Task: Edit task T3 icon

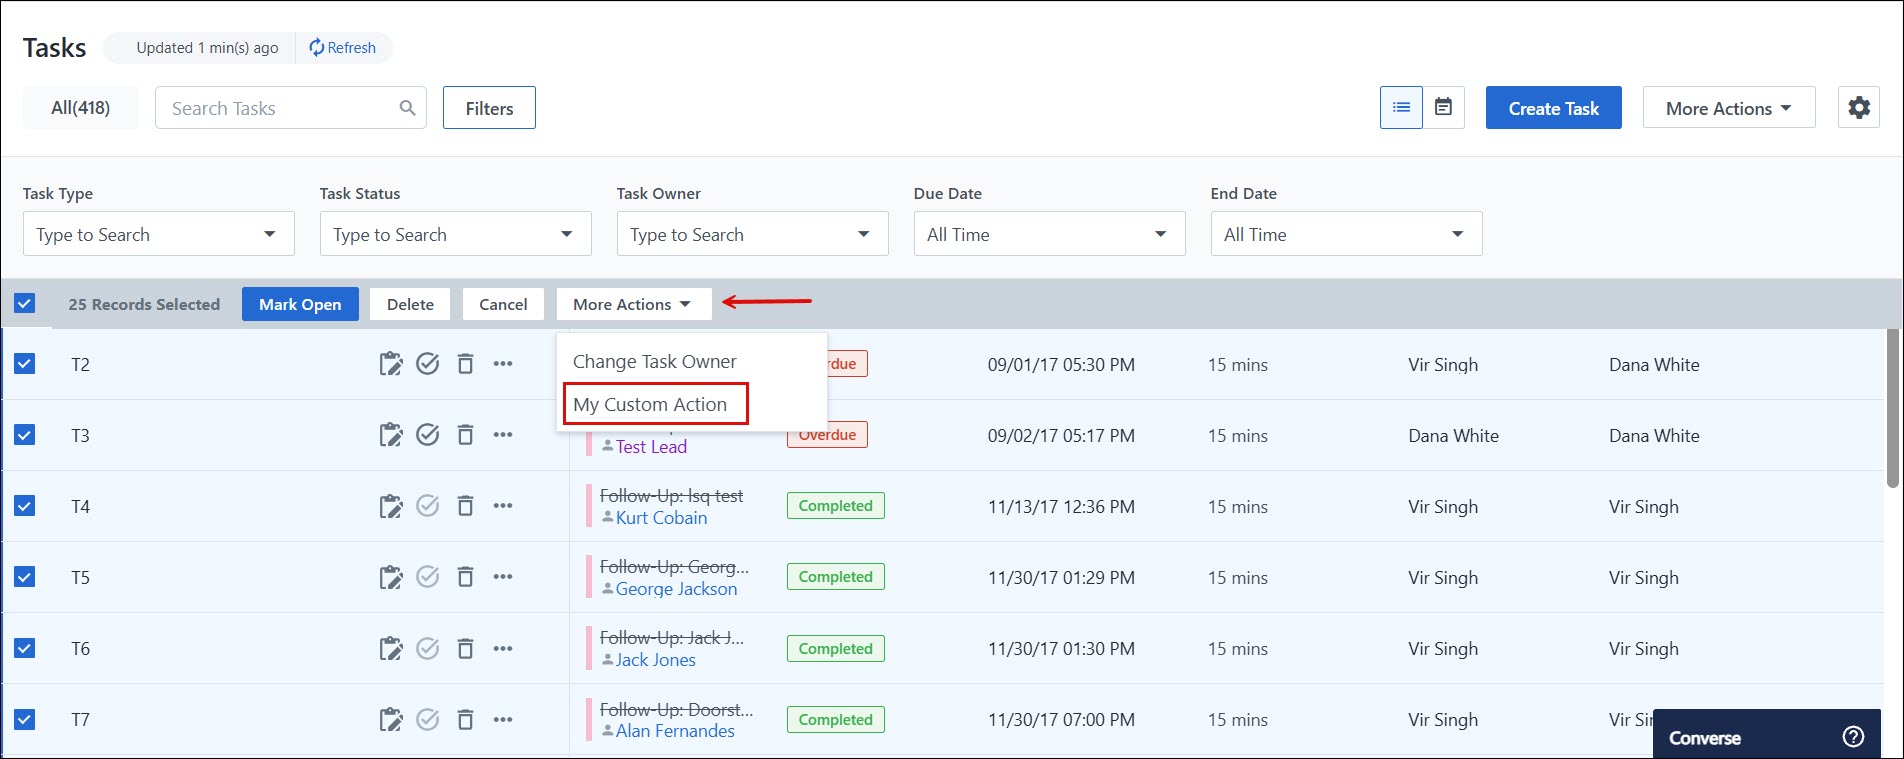Action: pos(391,435)
